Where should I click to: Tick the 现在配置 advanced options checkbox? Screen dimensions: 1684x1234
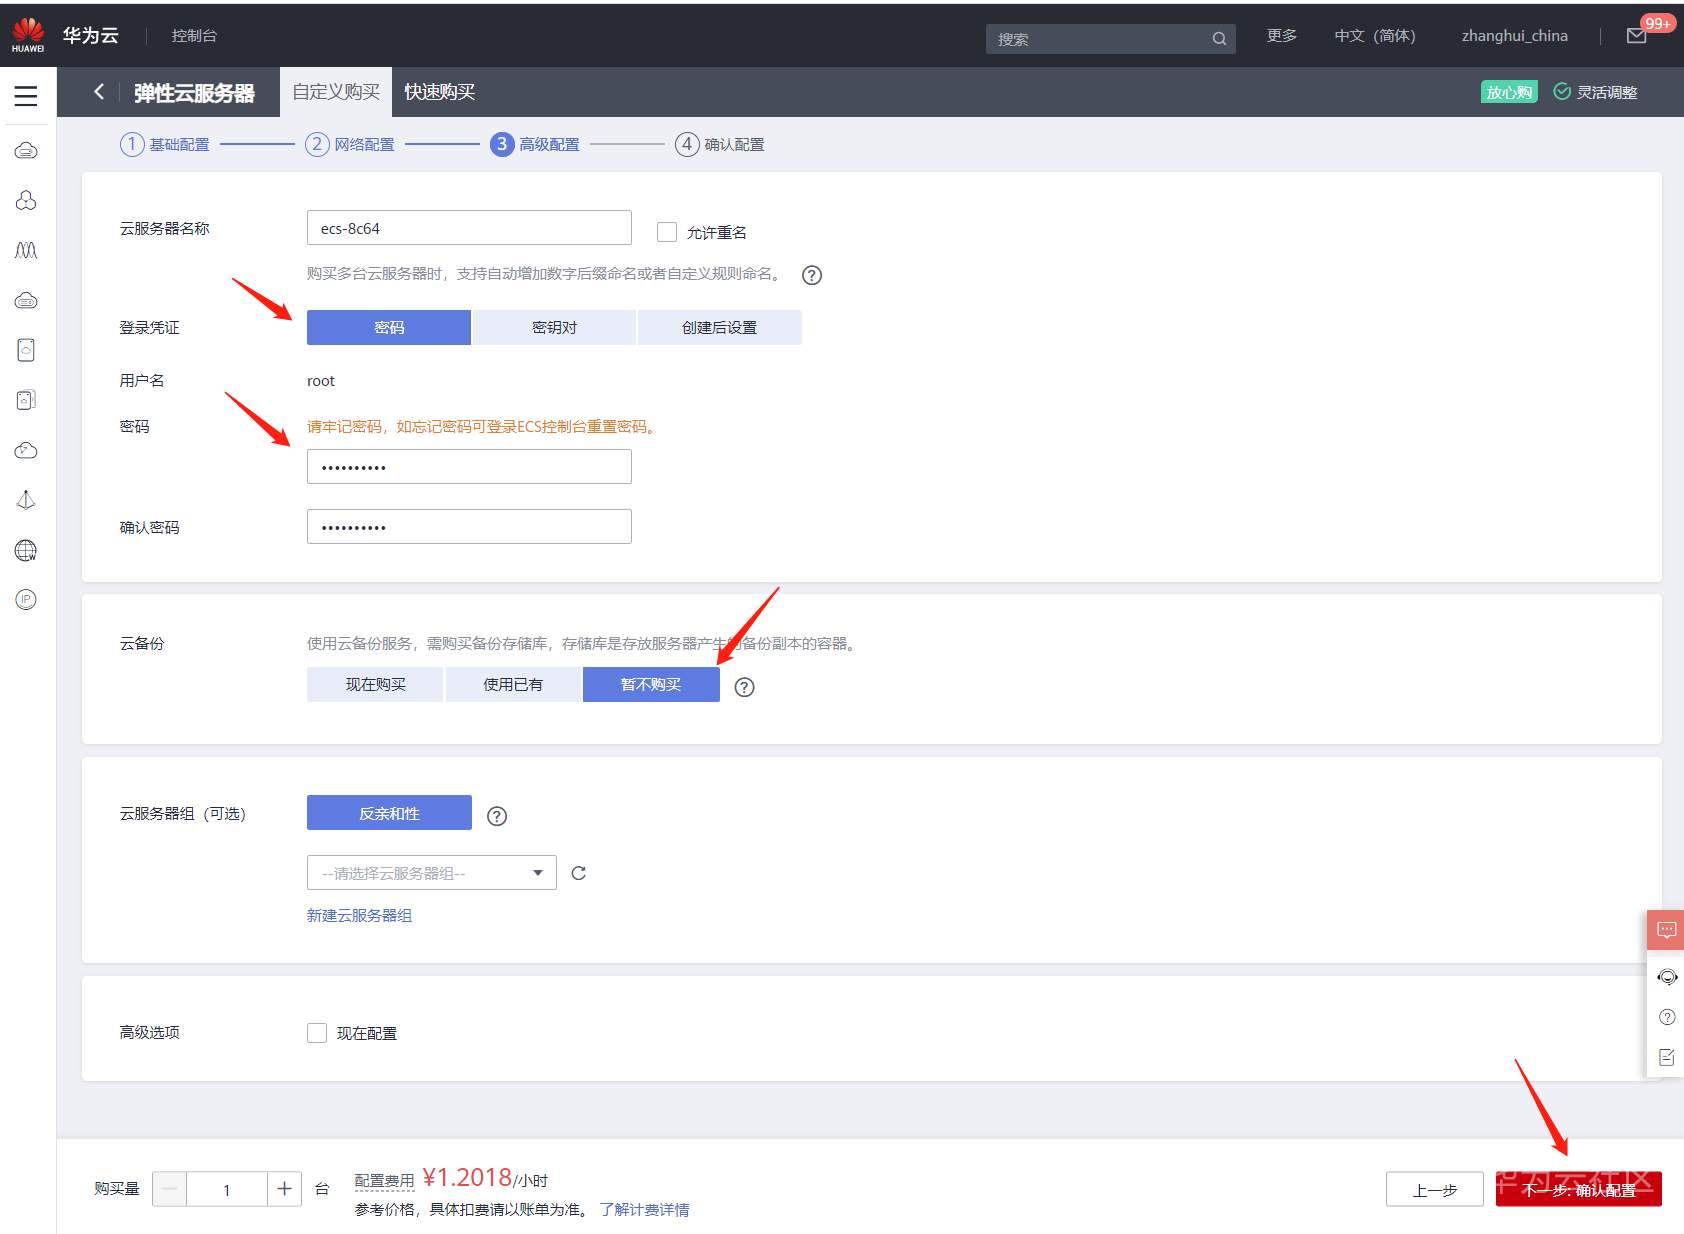[317, 1033]
